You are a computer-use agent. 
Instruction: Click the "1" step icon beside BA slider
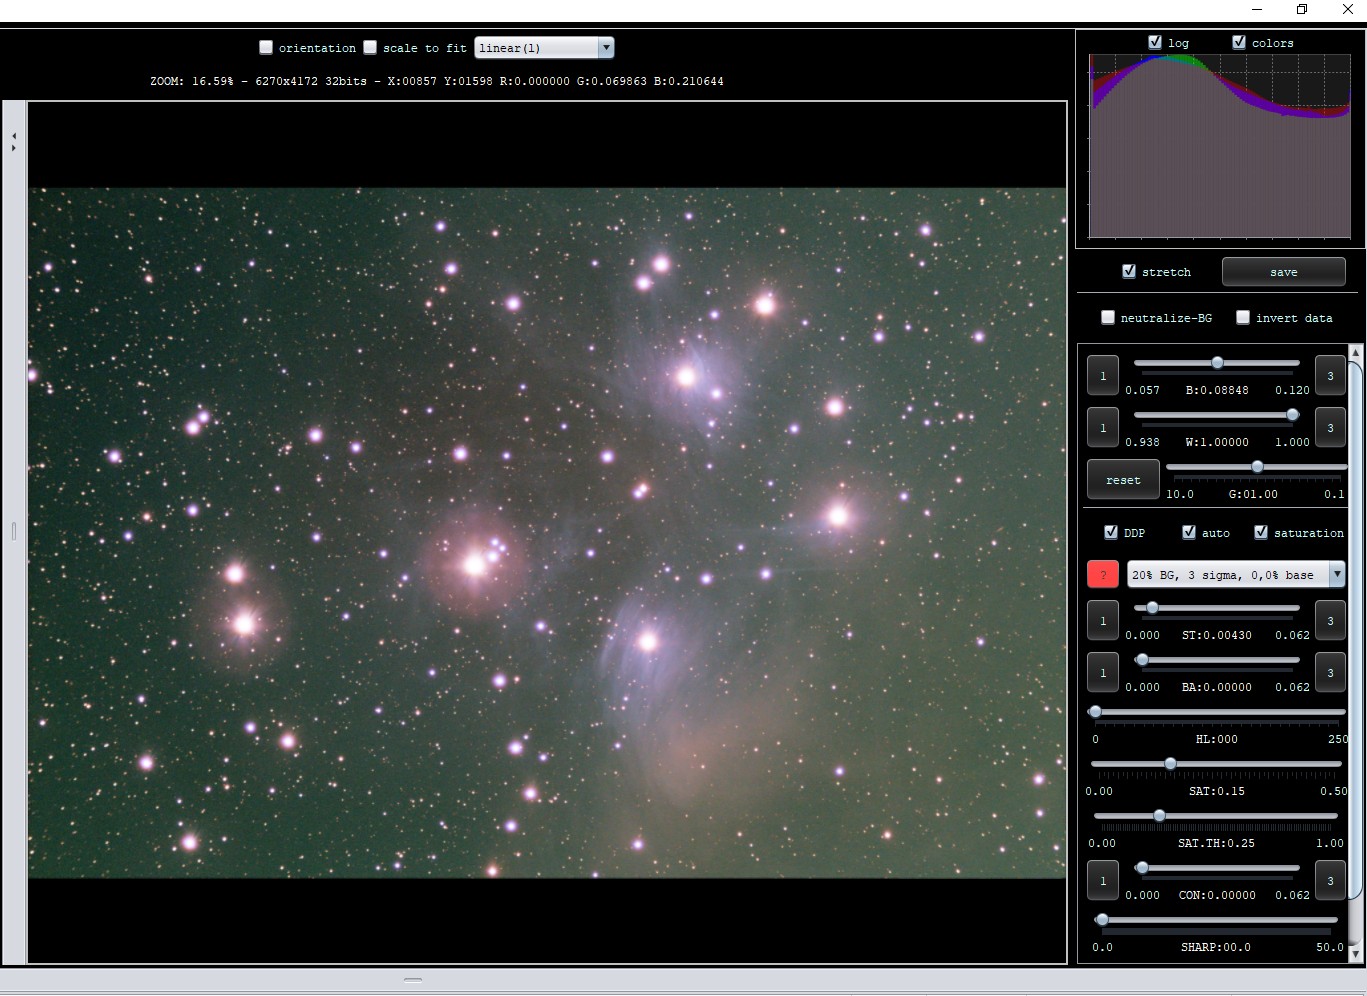[1102, 672]
